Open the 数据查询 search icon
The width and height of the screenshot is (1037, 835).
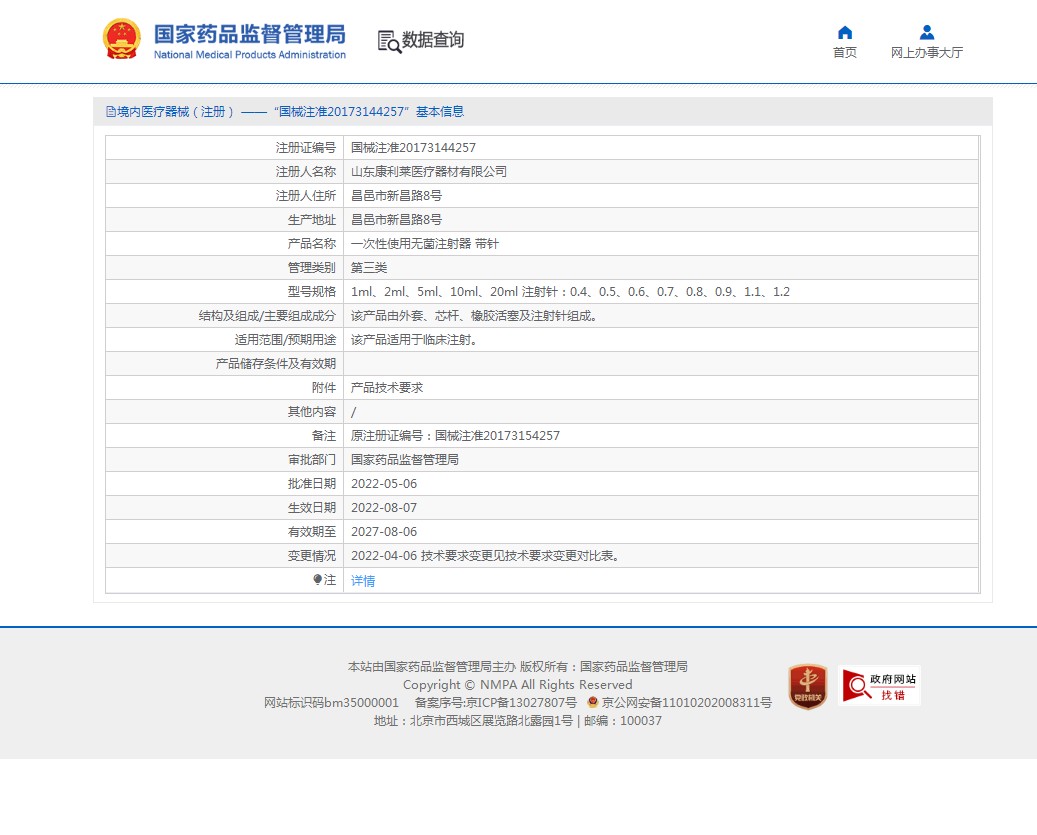390,41
